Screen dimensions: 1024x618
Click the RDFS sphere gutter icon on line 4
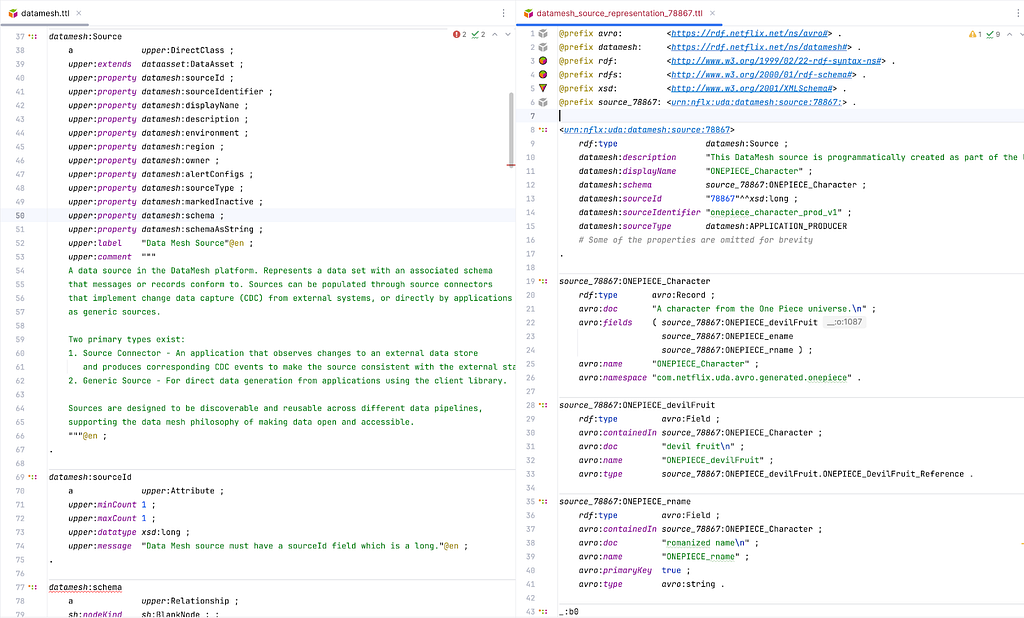[543, 74]
